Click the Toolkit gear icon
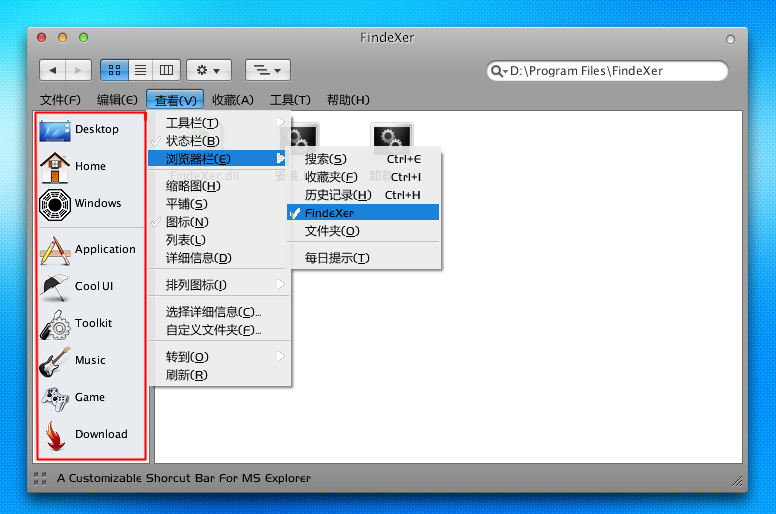 [x=54, y=324]
